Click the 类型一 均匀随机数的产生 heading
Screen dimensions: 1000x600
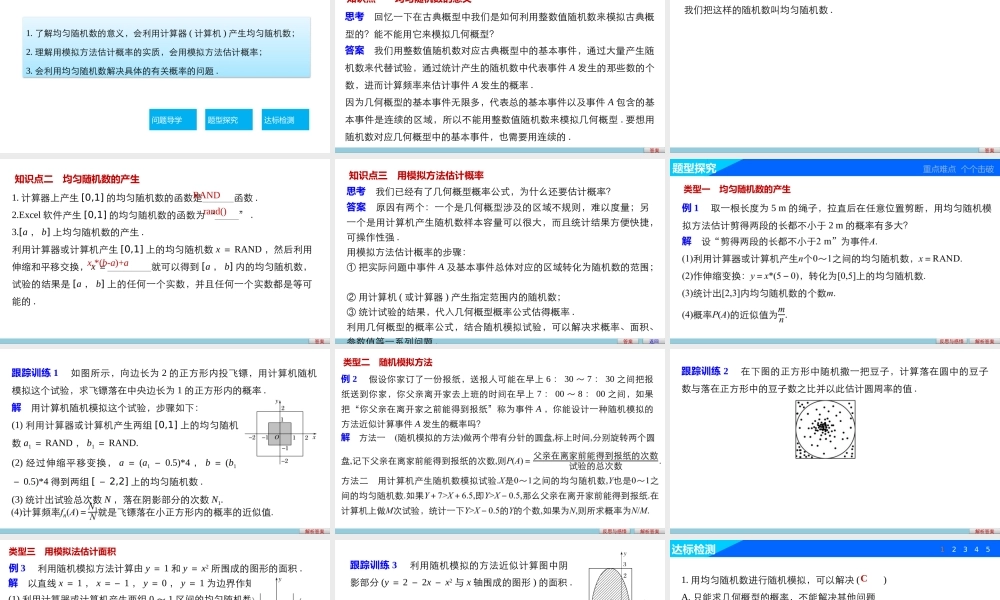pyautogui.click(x=737, y=188)
